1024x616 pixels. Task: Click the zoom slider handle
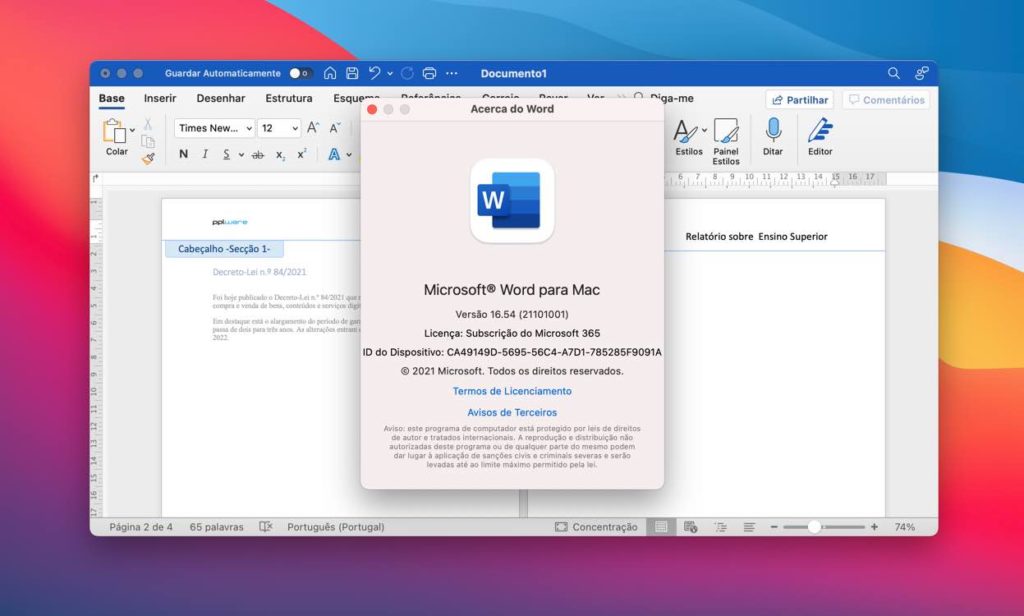[814, 527]
